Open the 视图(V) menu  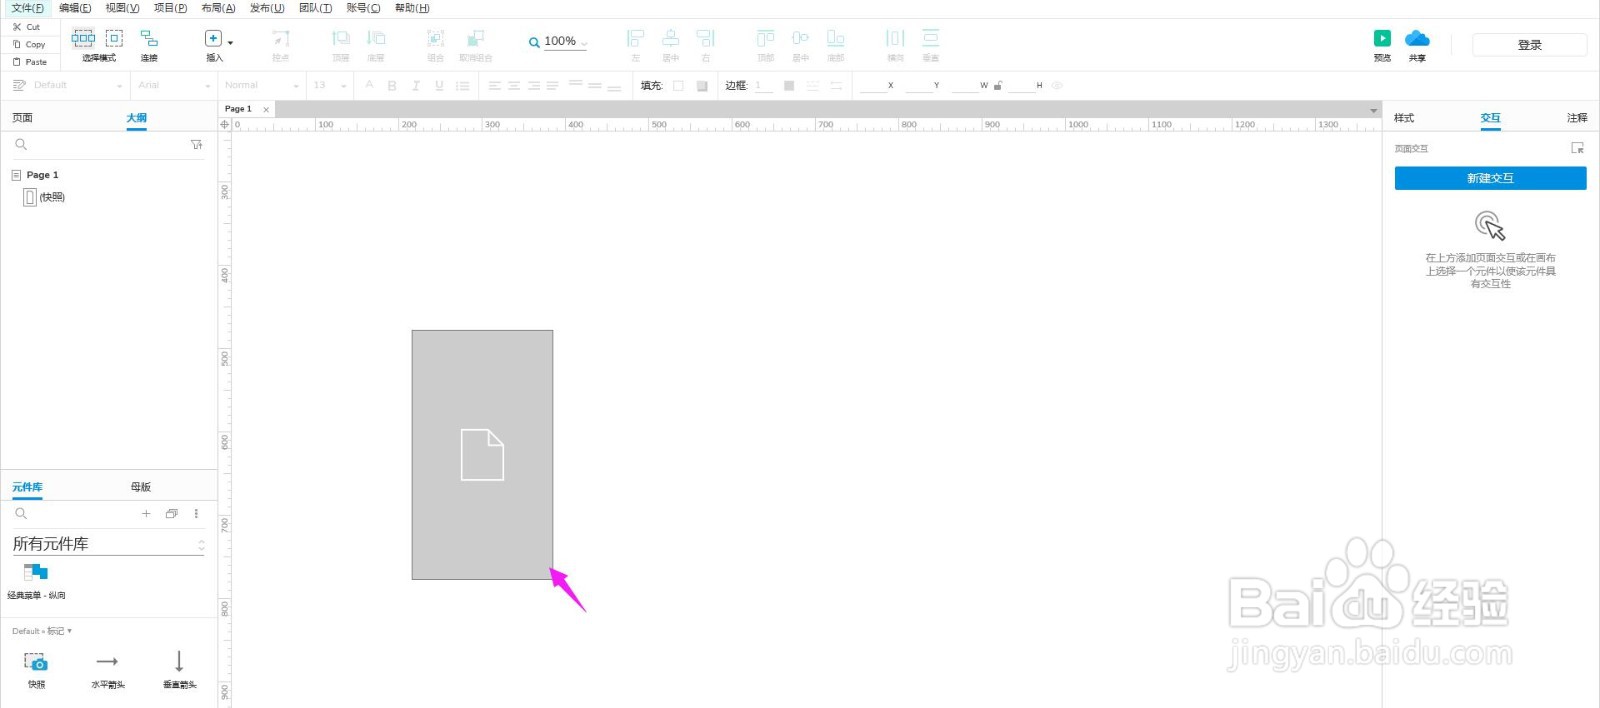122,8
